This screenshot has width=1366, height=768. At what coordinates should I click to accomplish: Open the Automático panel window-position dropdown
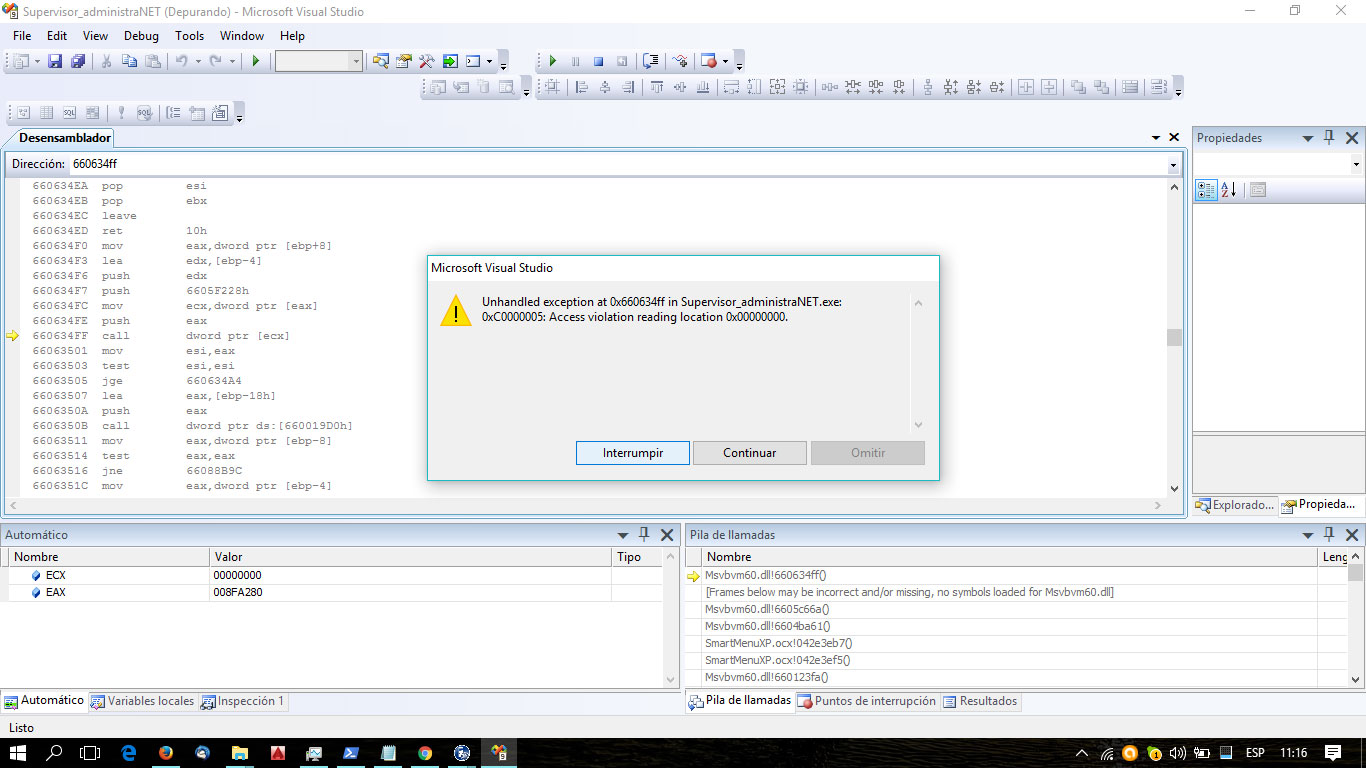pos(623,535)
